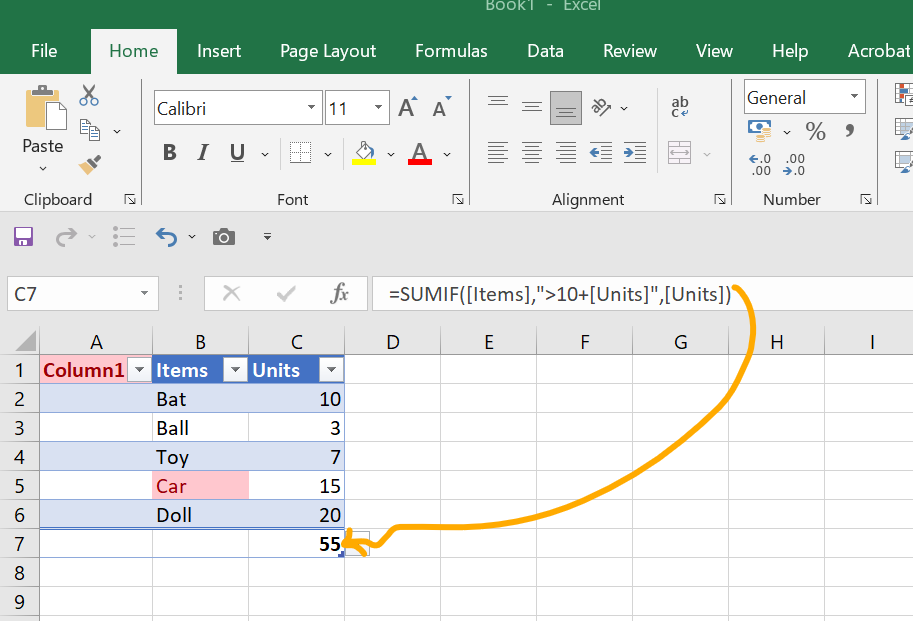Toggle Italic formatting

(x=204, y=152)
